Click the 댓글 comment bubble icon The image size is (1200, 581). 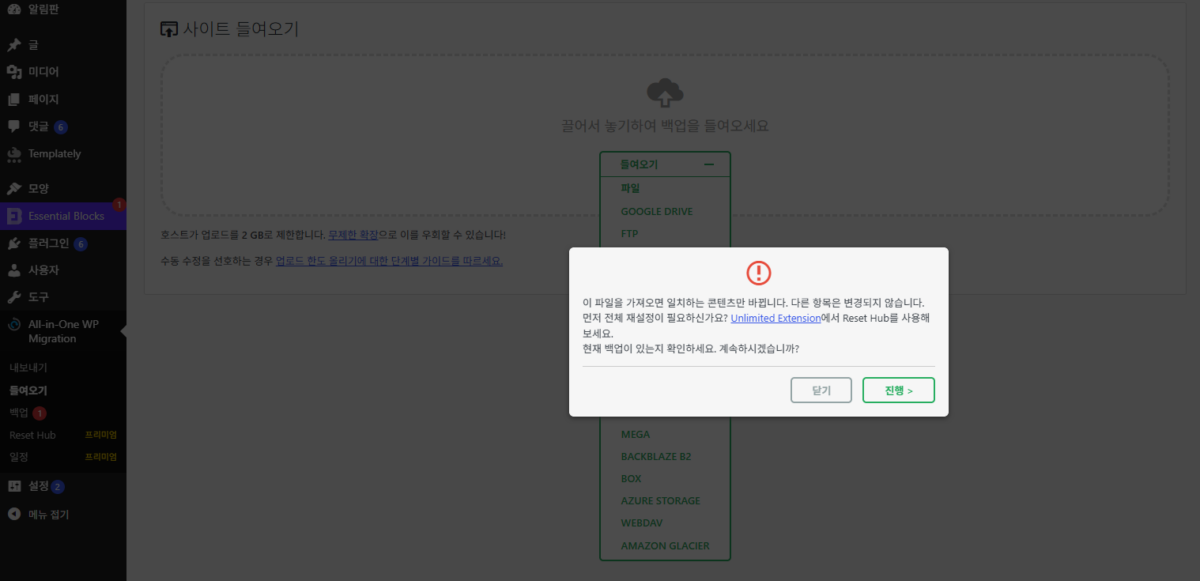(x=14, y=127)
